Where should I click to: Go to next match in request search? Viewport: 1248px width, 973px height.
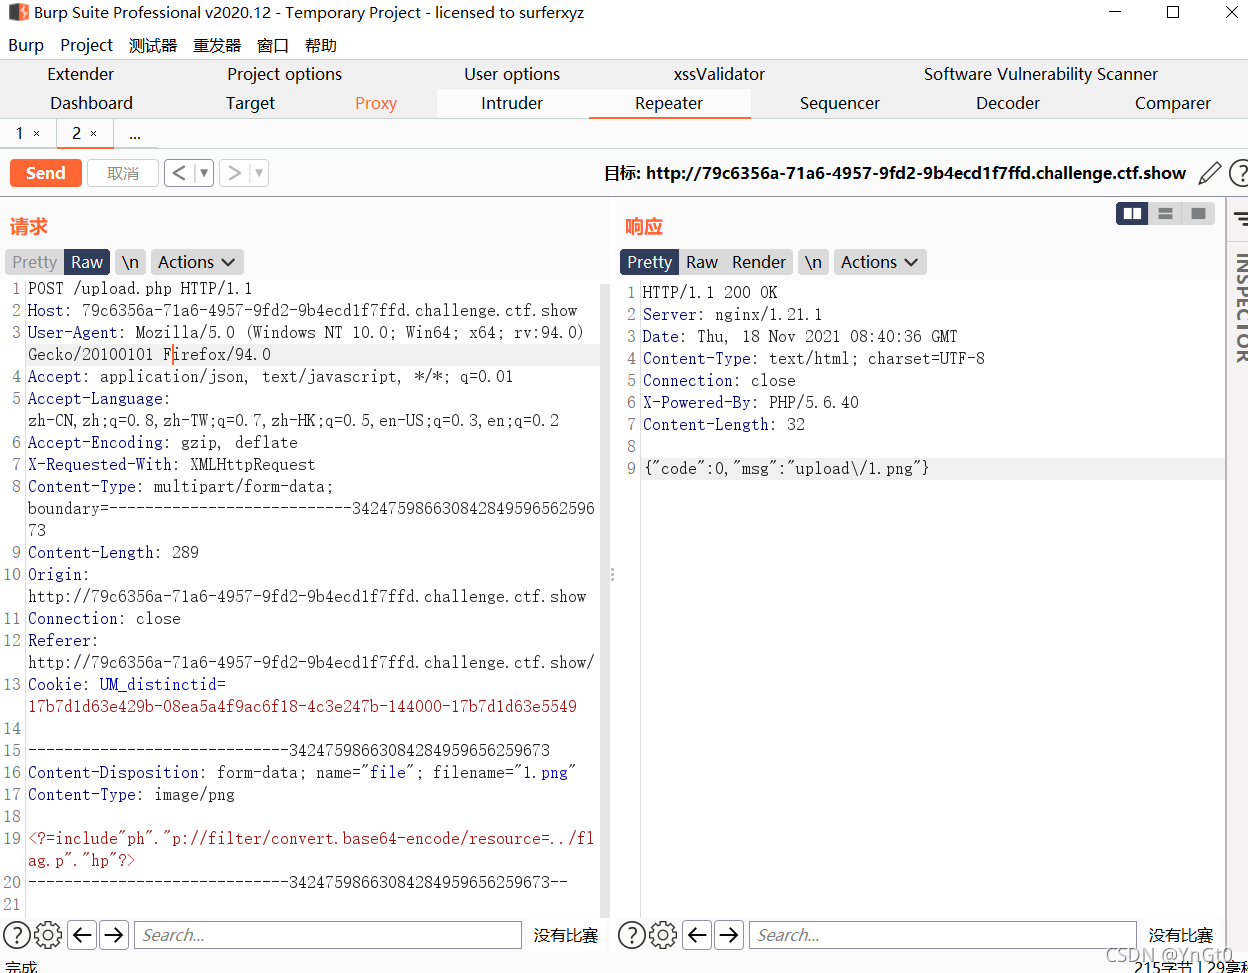(x=114, y=935)
